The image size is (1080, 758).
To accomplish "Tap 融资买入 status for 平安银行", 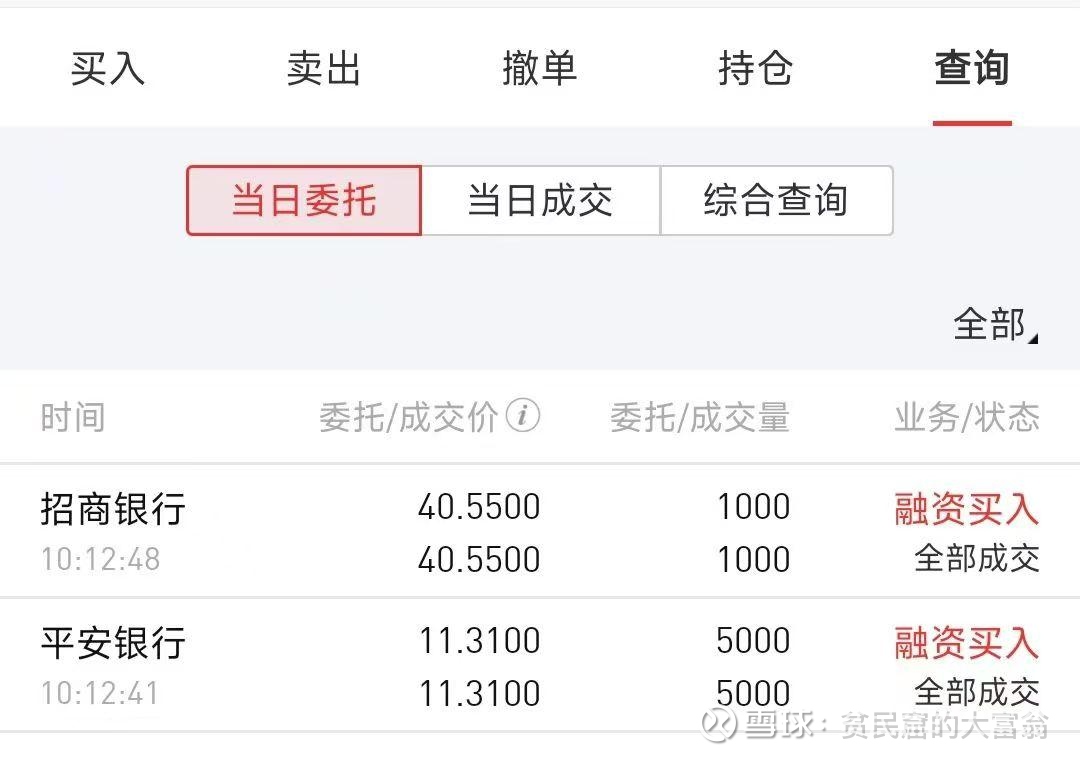I will coord(966,642).
